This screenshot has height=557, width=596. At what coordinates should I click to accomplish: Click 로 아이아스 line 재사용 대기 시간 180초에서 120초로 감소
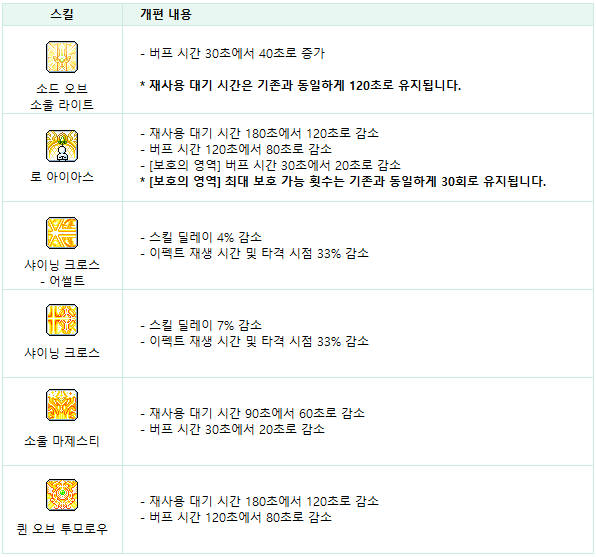click(x=260, y=133)
